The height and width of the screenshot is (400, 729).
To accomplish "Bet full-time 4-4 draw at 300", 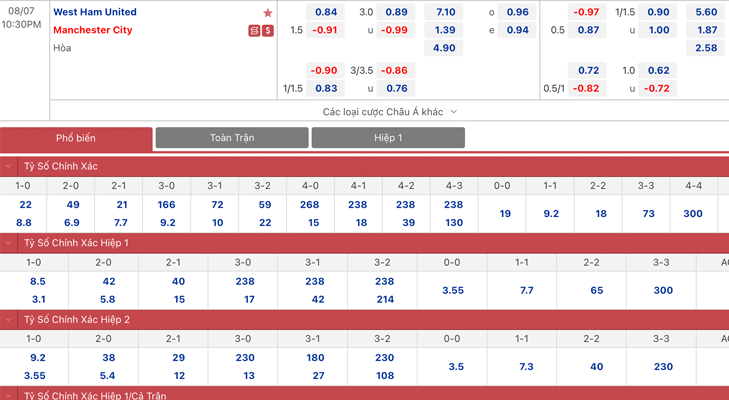I will pos(693,213).
